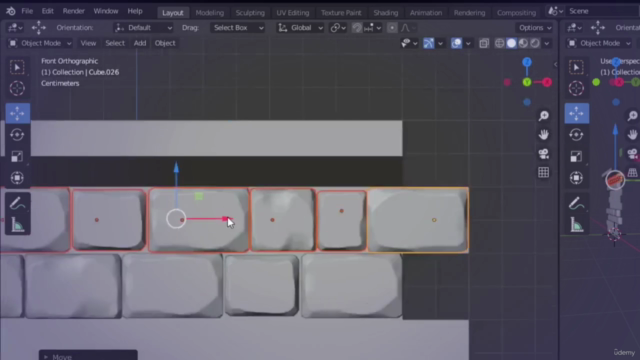Viewport: 640px width, 360px height.
Task: Open editor type dropdown in left viewport
Action: pos(15,28)
